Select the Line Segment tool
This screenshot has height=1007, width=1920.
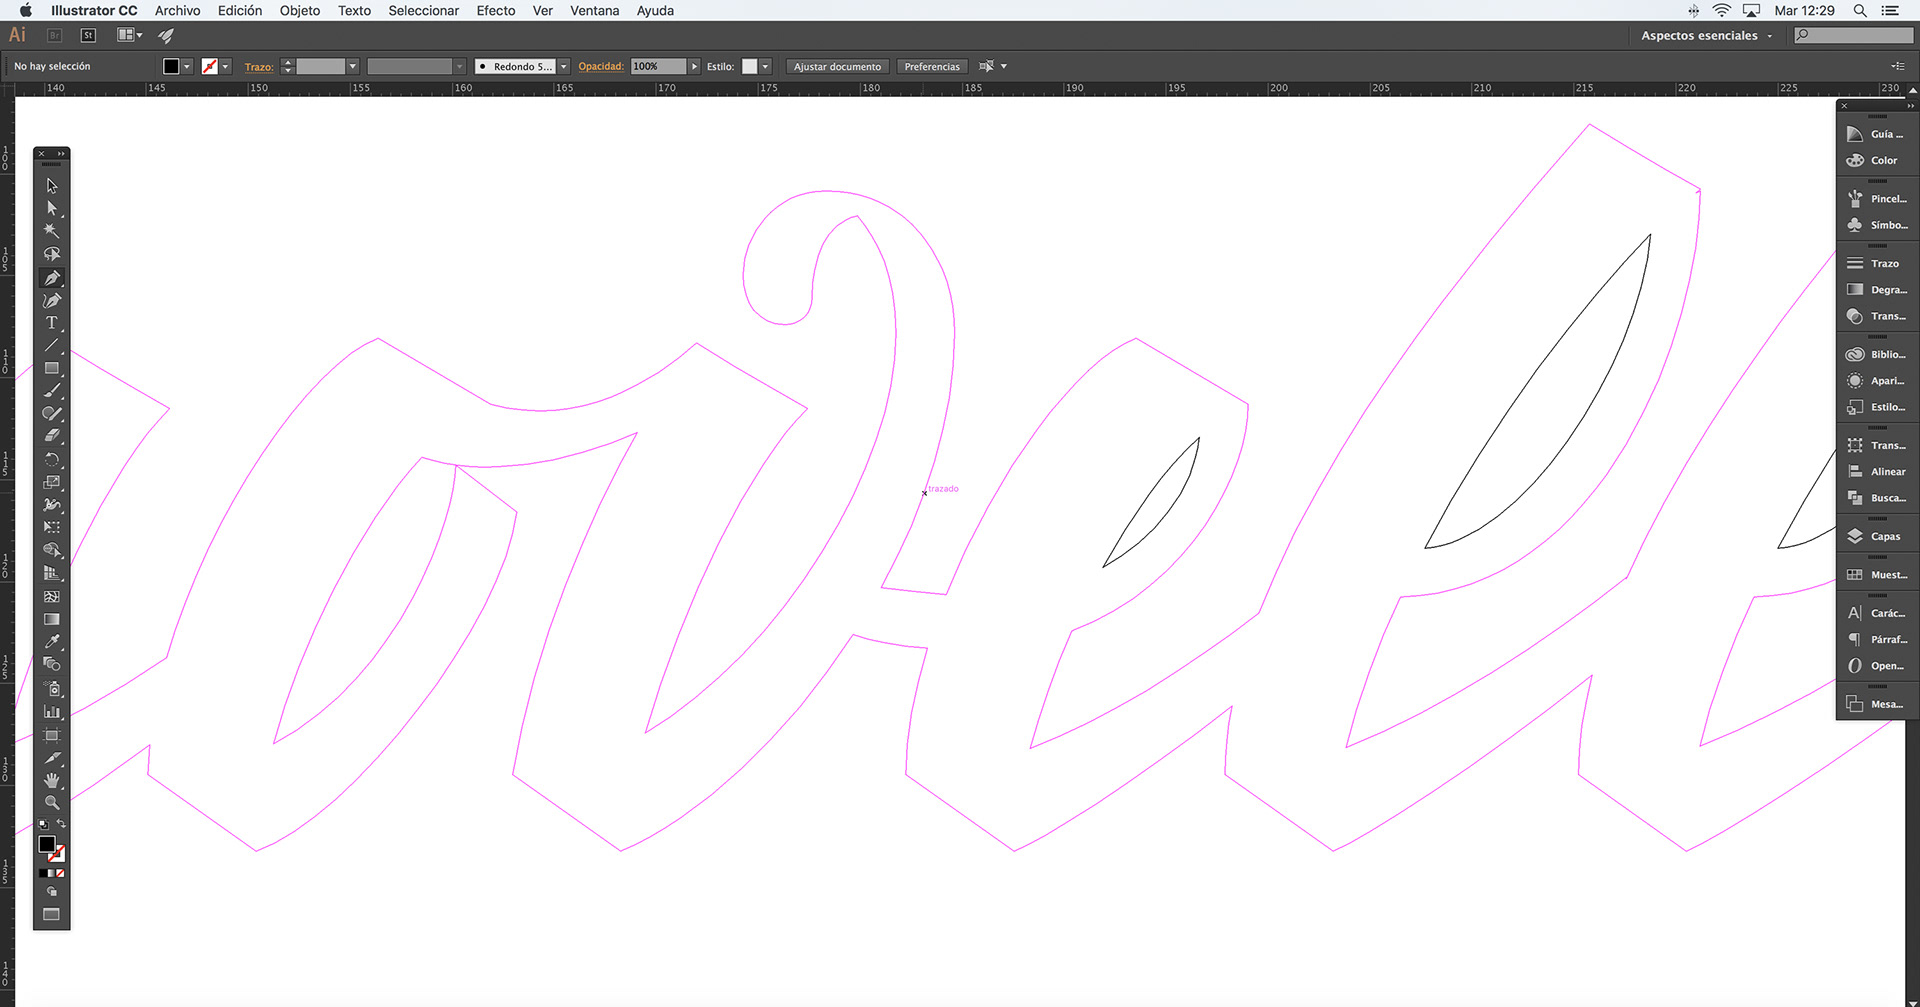pos(52,346)
